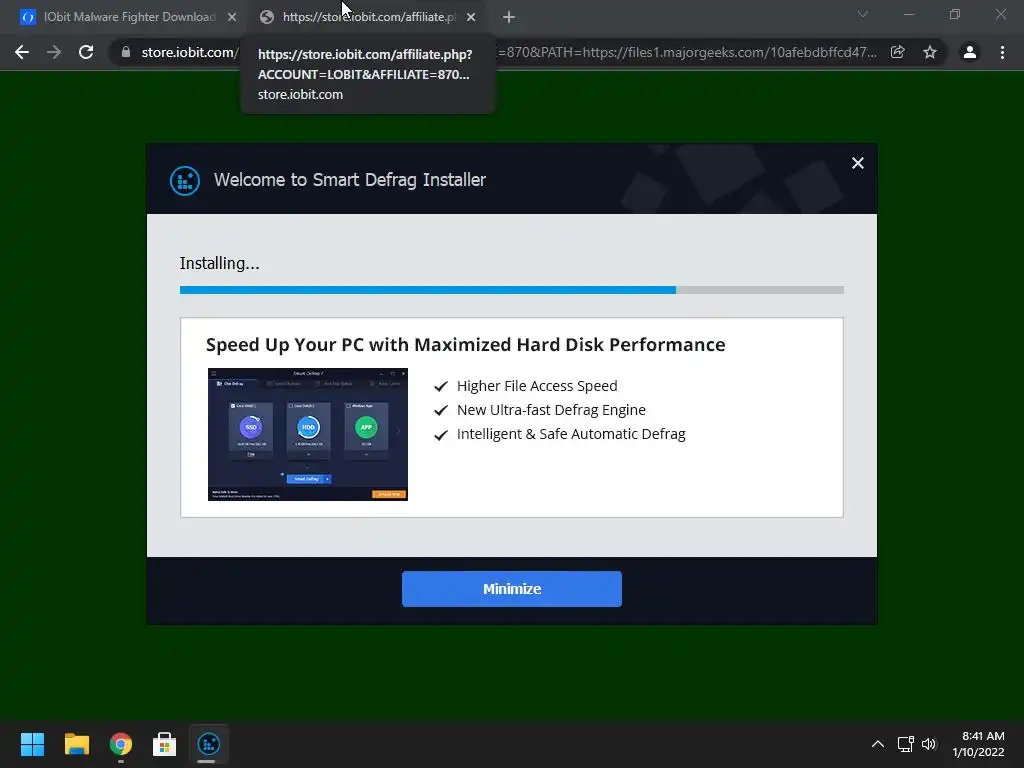This screenshot has height=768, width=1024.
Task: Click the 'Speed Up Your PC' heading
Action: [x=466, y=345]
